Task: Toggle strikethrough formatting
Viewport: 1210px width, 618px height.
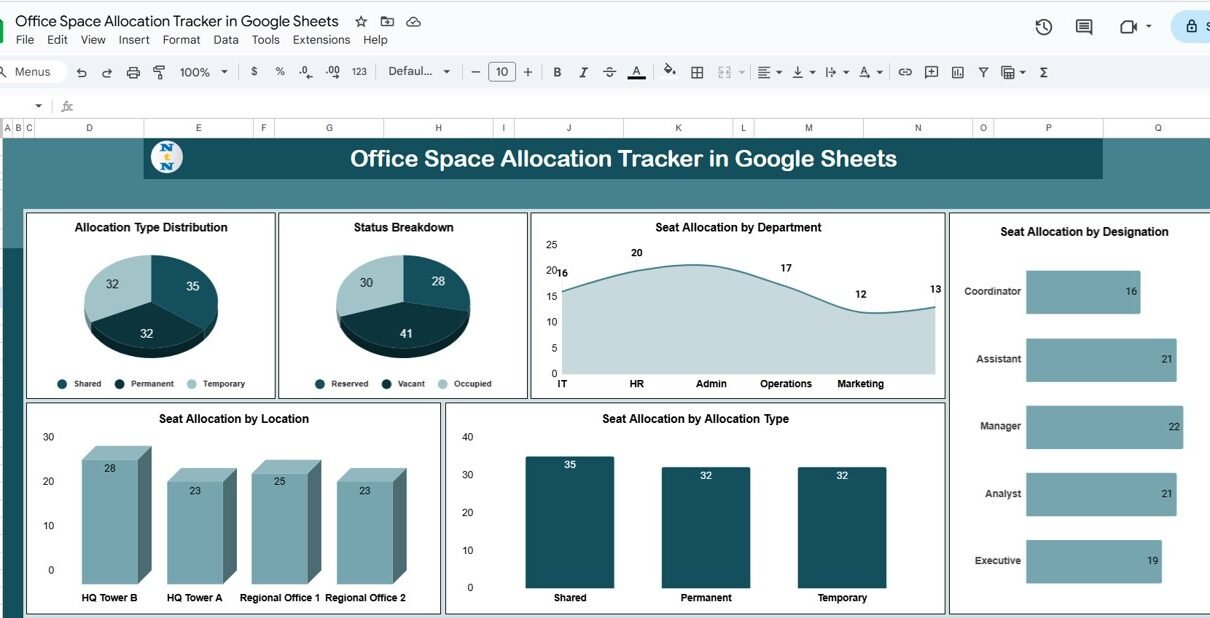Action: 609,72
